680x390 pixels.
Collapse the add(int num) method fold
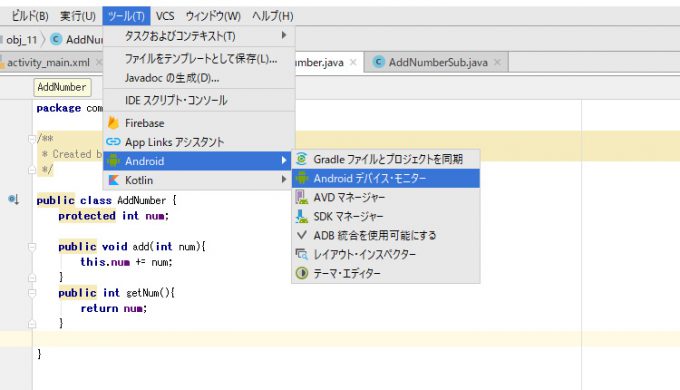point(32,247)
